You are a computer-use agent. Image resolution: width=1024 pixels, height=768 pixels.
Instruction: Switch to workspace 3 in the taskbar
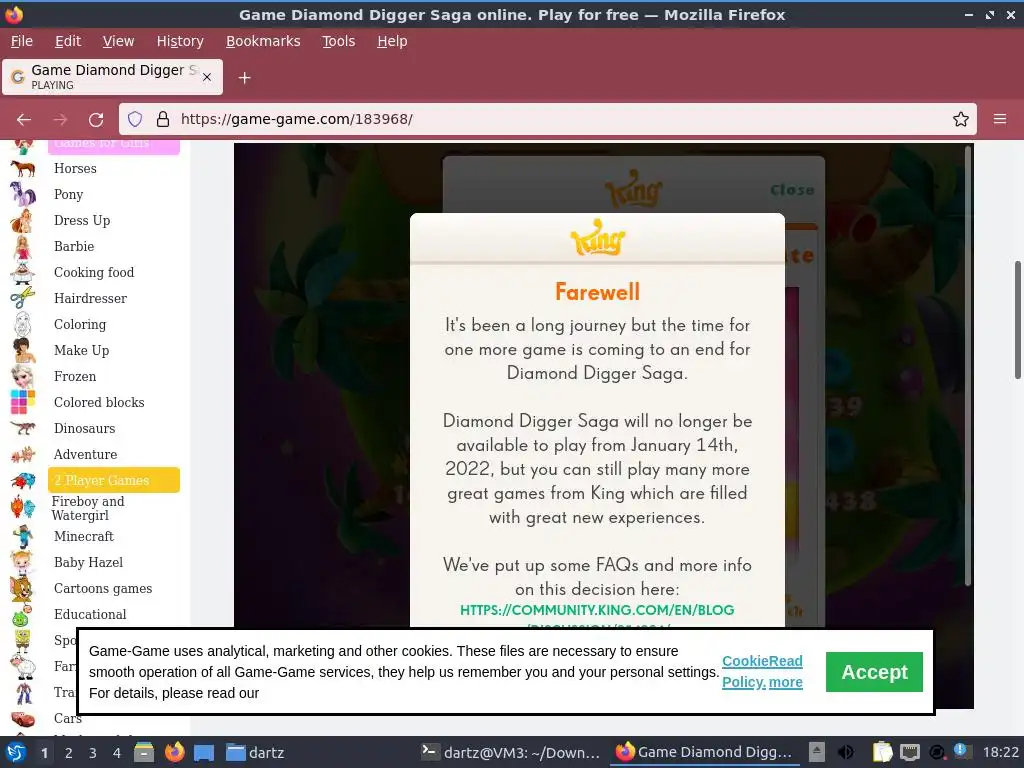tap(93, 753)
